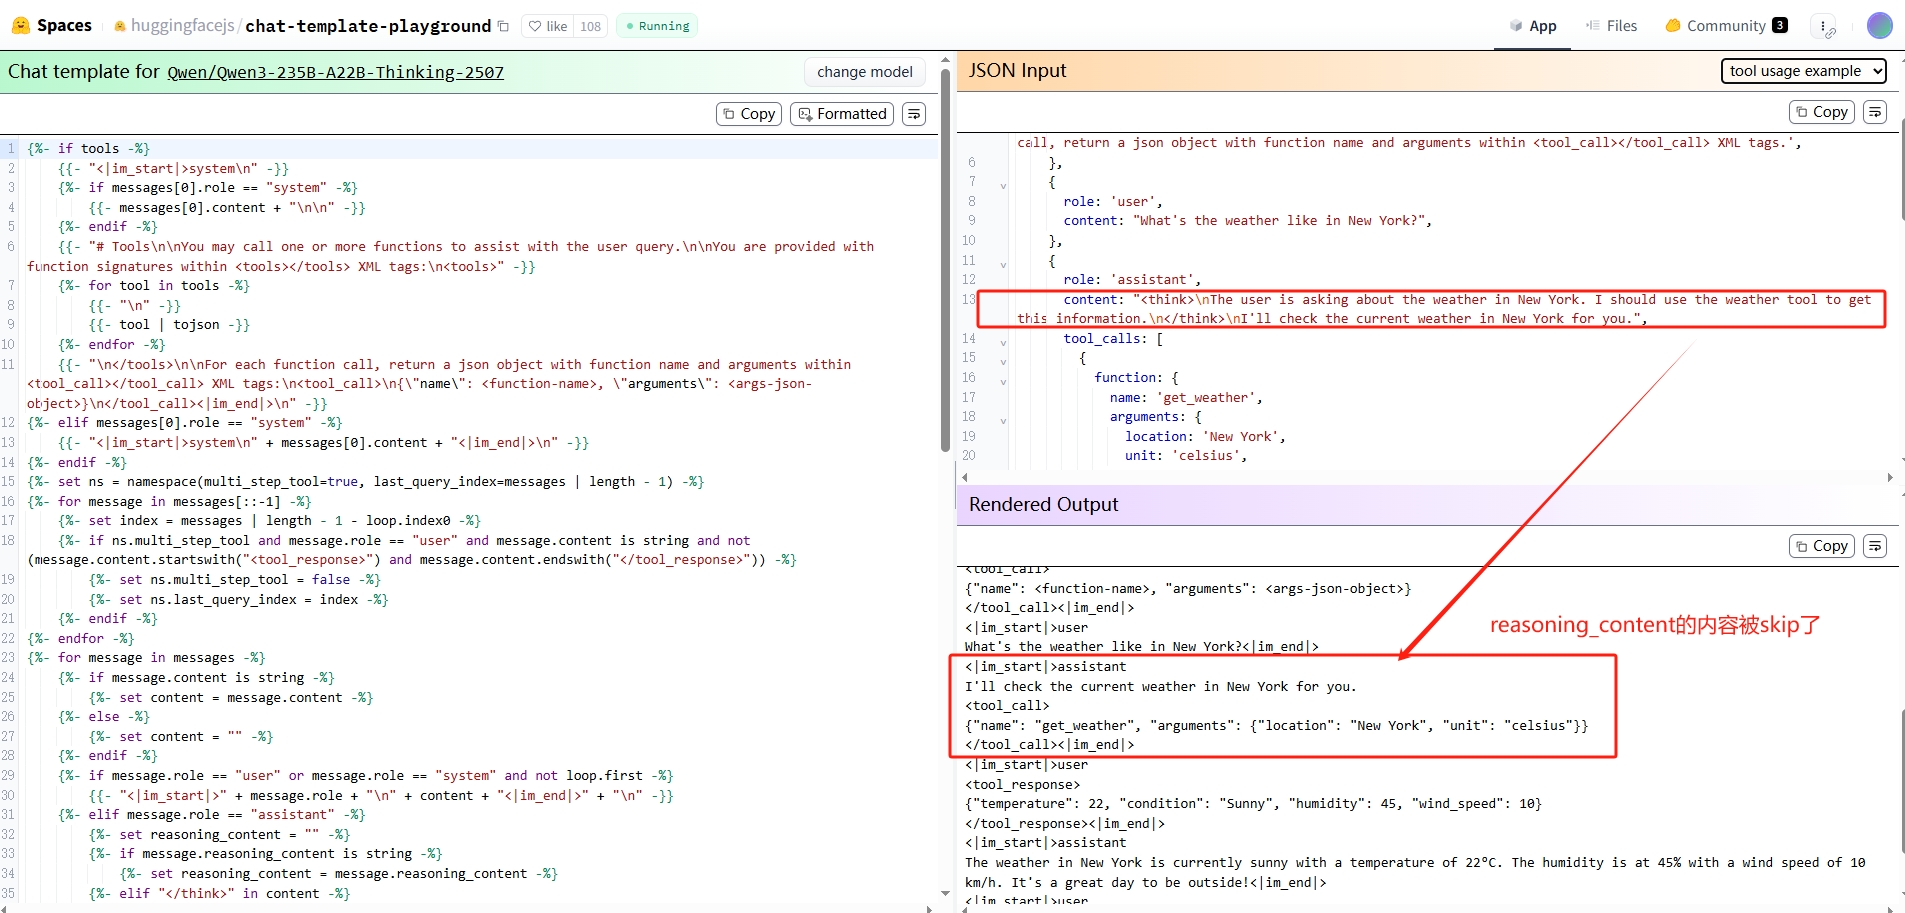Screen dimensions: 1905x913
Task: Click output line "I'll check the current weather in New York for you."
Action: tap(1160, 686)
